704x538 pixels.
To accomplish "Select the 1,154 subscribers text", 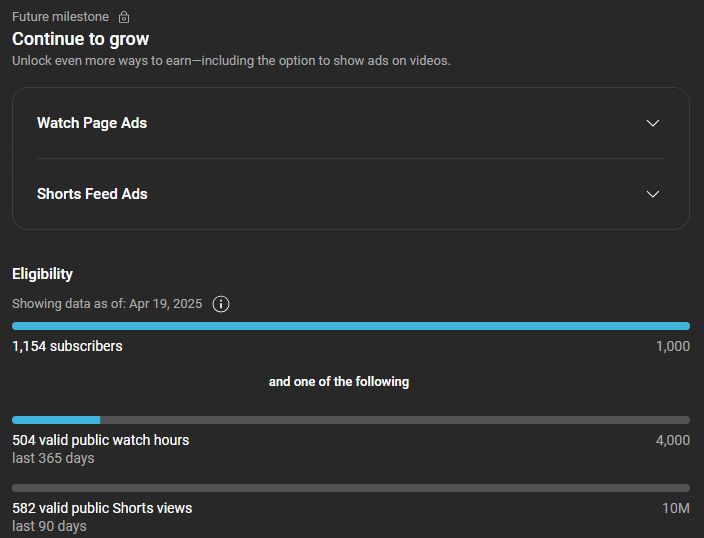I will coord(67,346).
